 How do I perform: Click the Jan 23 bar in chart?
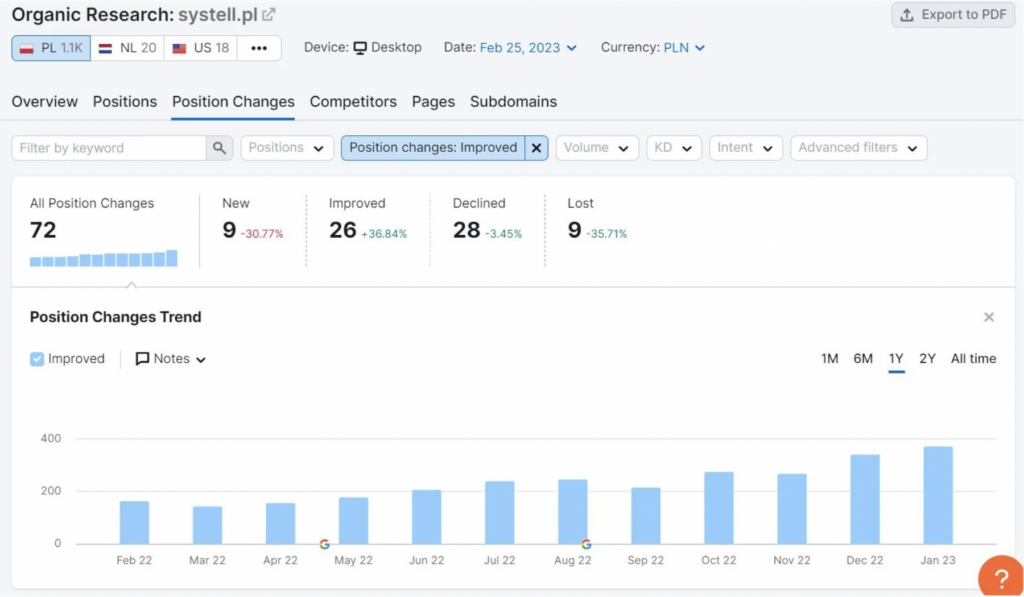coord(938,495)
